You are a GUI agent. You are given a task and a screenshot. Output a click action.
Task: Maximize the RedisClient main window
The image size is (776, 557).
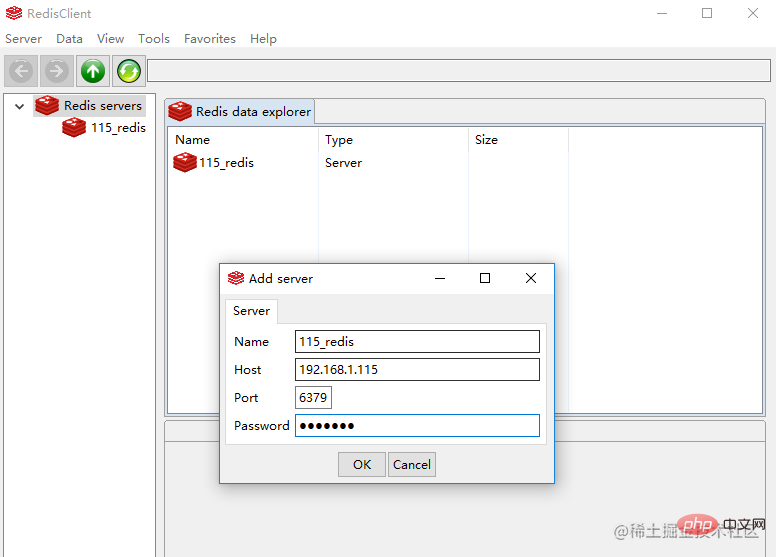click(707, 13)
